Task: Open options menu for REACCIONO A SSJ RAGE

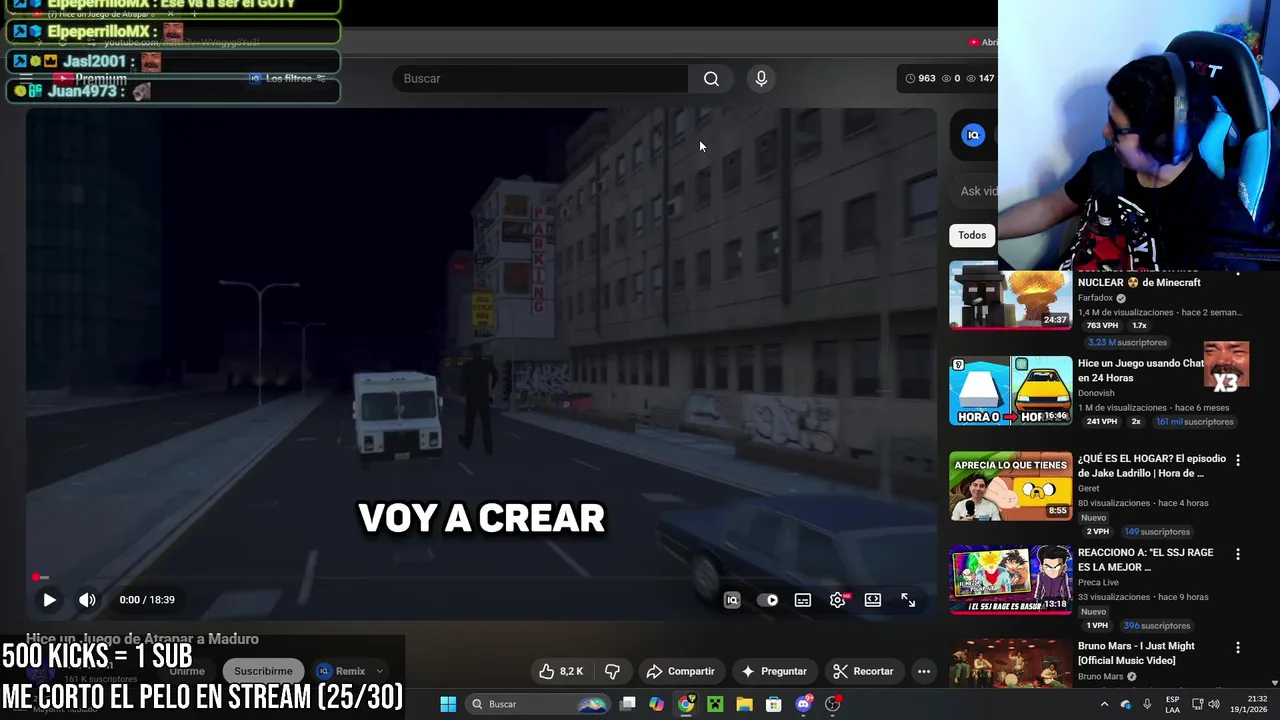Action: pyautogui.click(x=1238, y=554)
